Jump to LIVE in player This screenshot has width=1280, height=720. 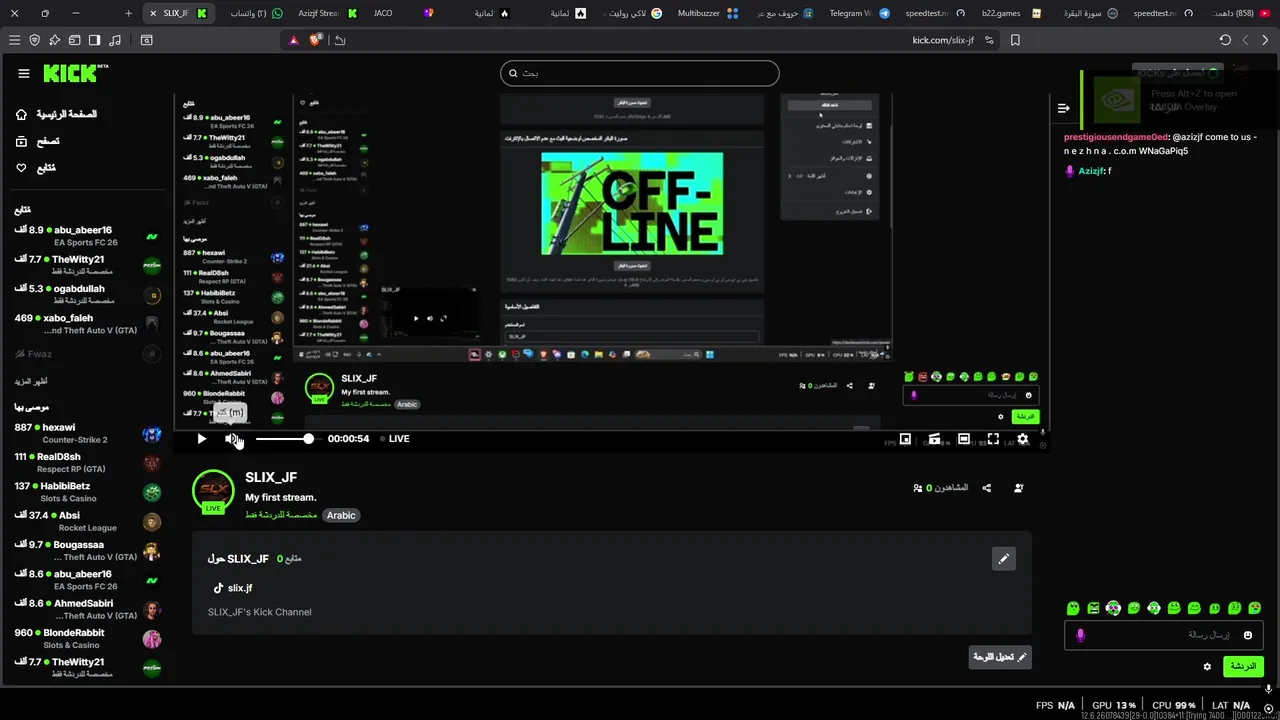click(x=395, y=438)
